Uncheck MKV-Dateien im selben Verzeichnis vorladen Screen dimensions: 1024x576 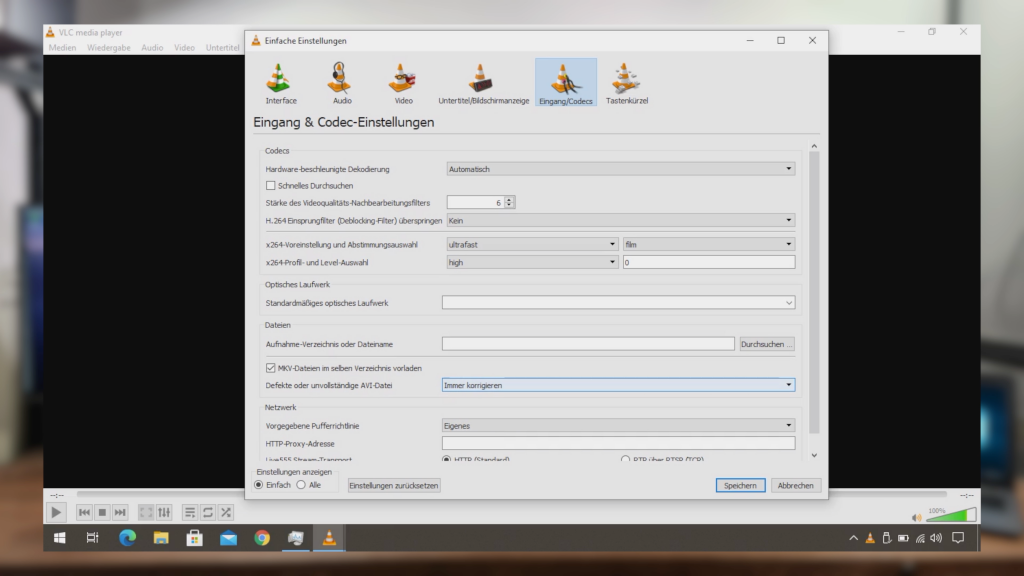pyautogui.click(x=271, y=368)
